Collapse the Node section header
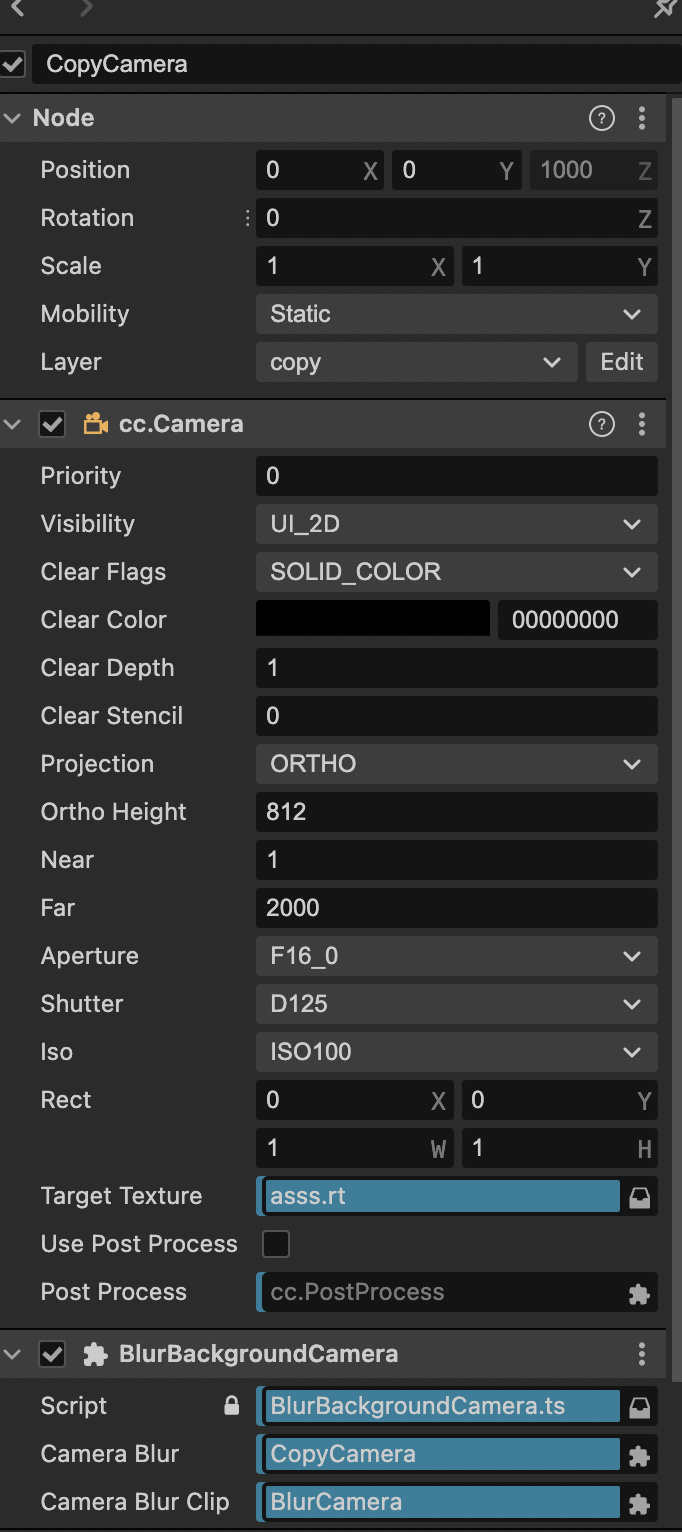 (x=13, y=118)
